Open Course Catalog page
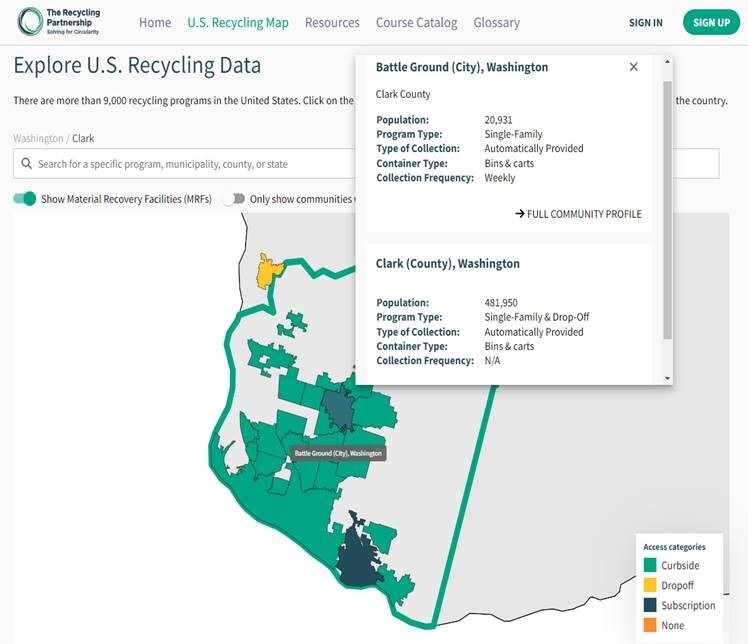The image size is (748, 644). click(416, 22)
